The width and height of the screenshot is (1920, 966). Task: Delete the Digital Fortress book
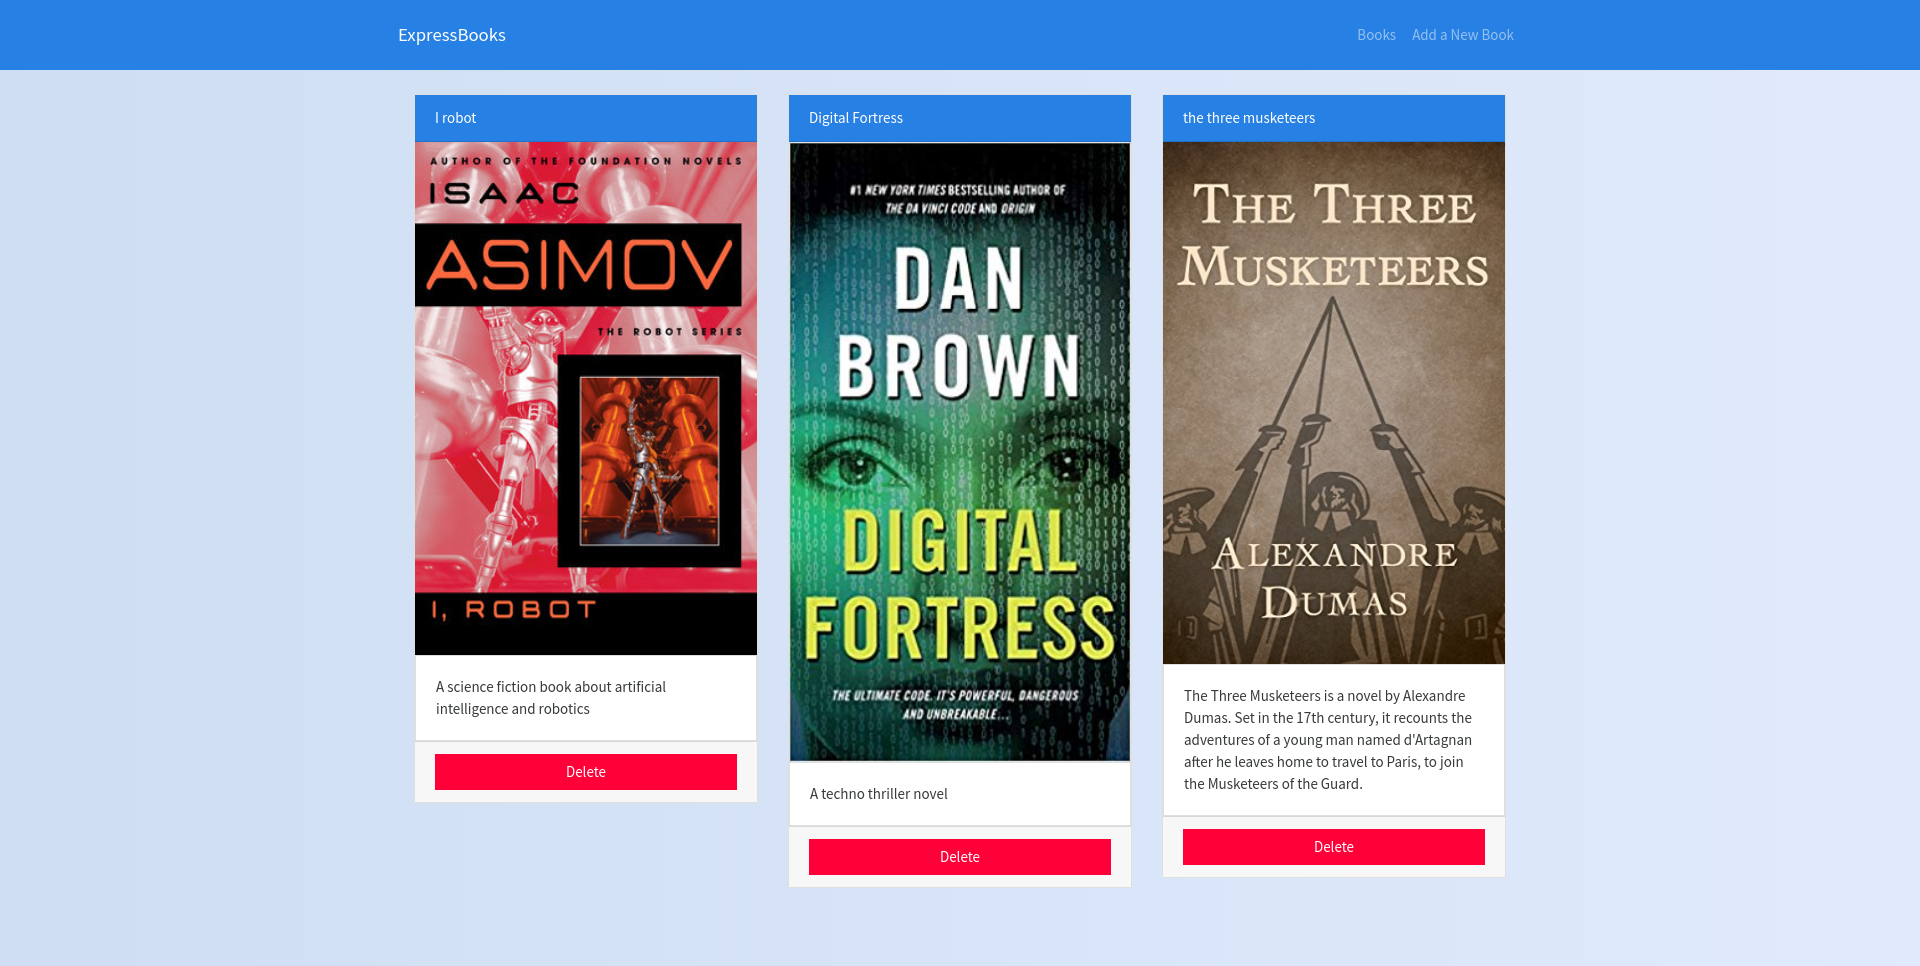coord(960,857)
